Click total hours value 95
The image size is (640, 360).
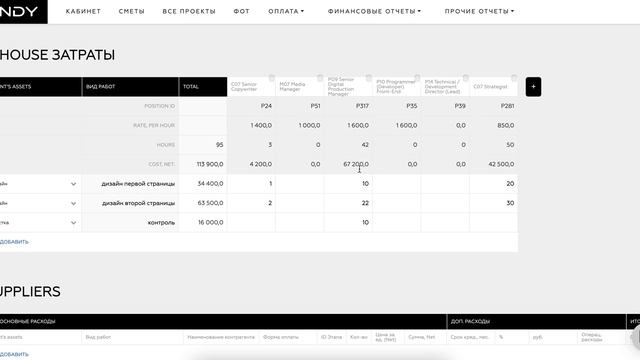(220, 145)
